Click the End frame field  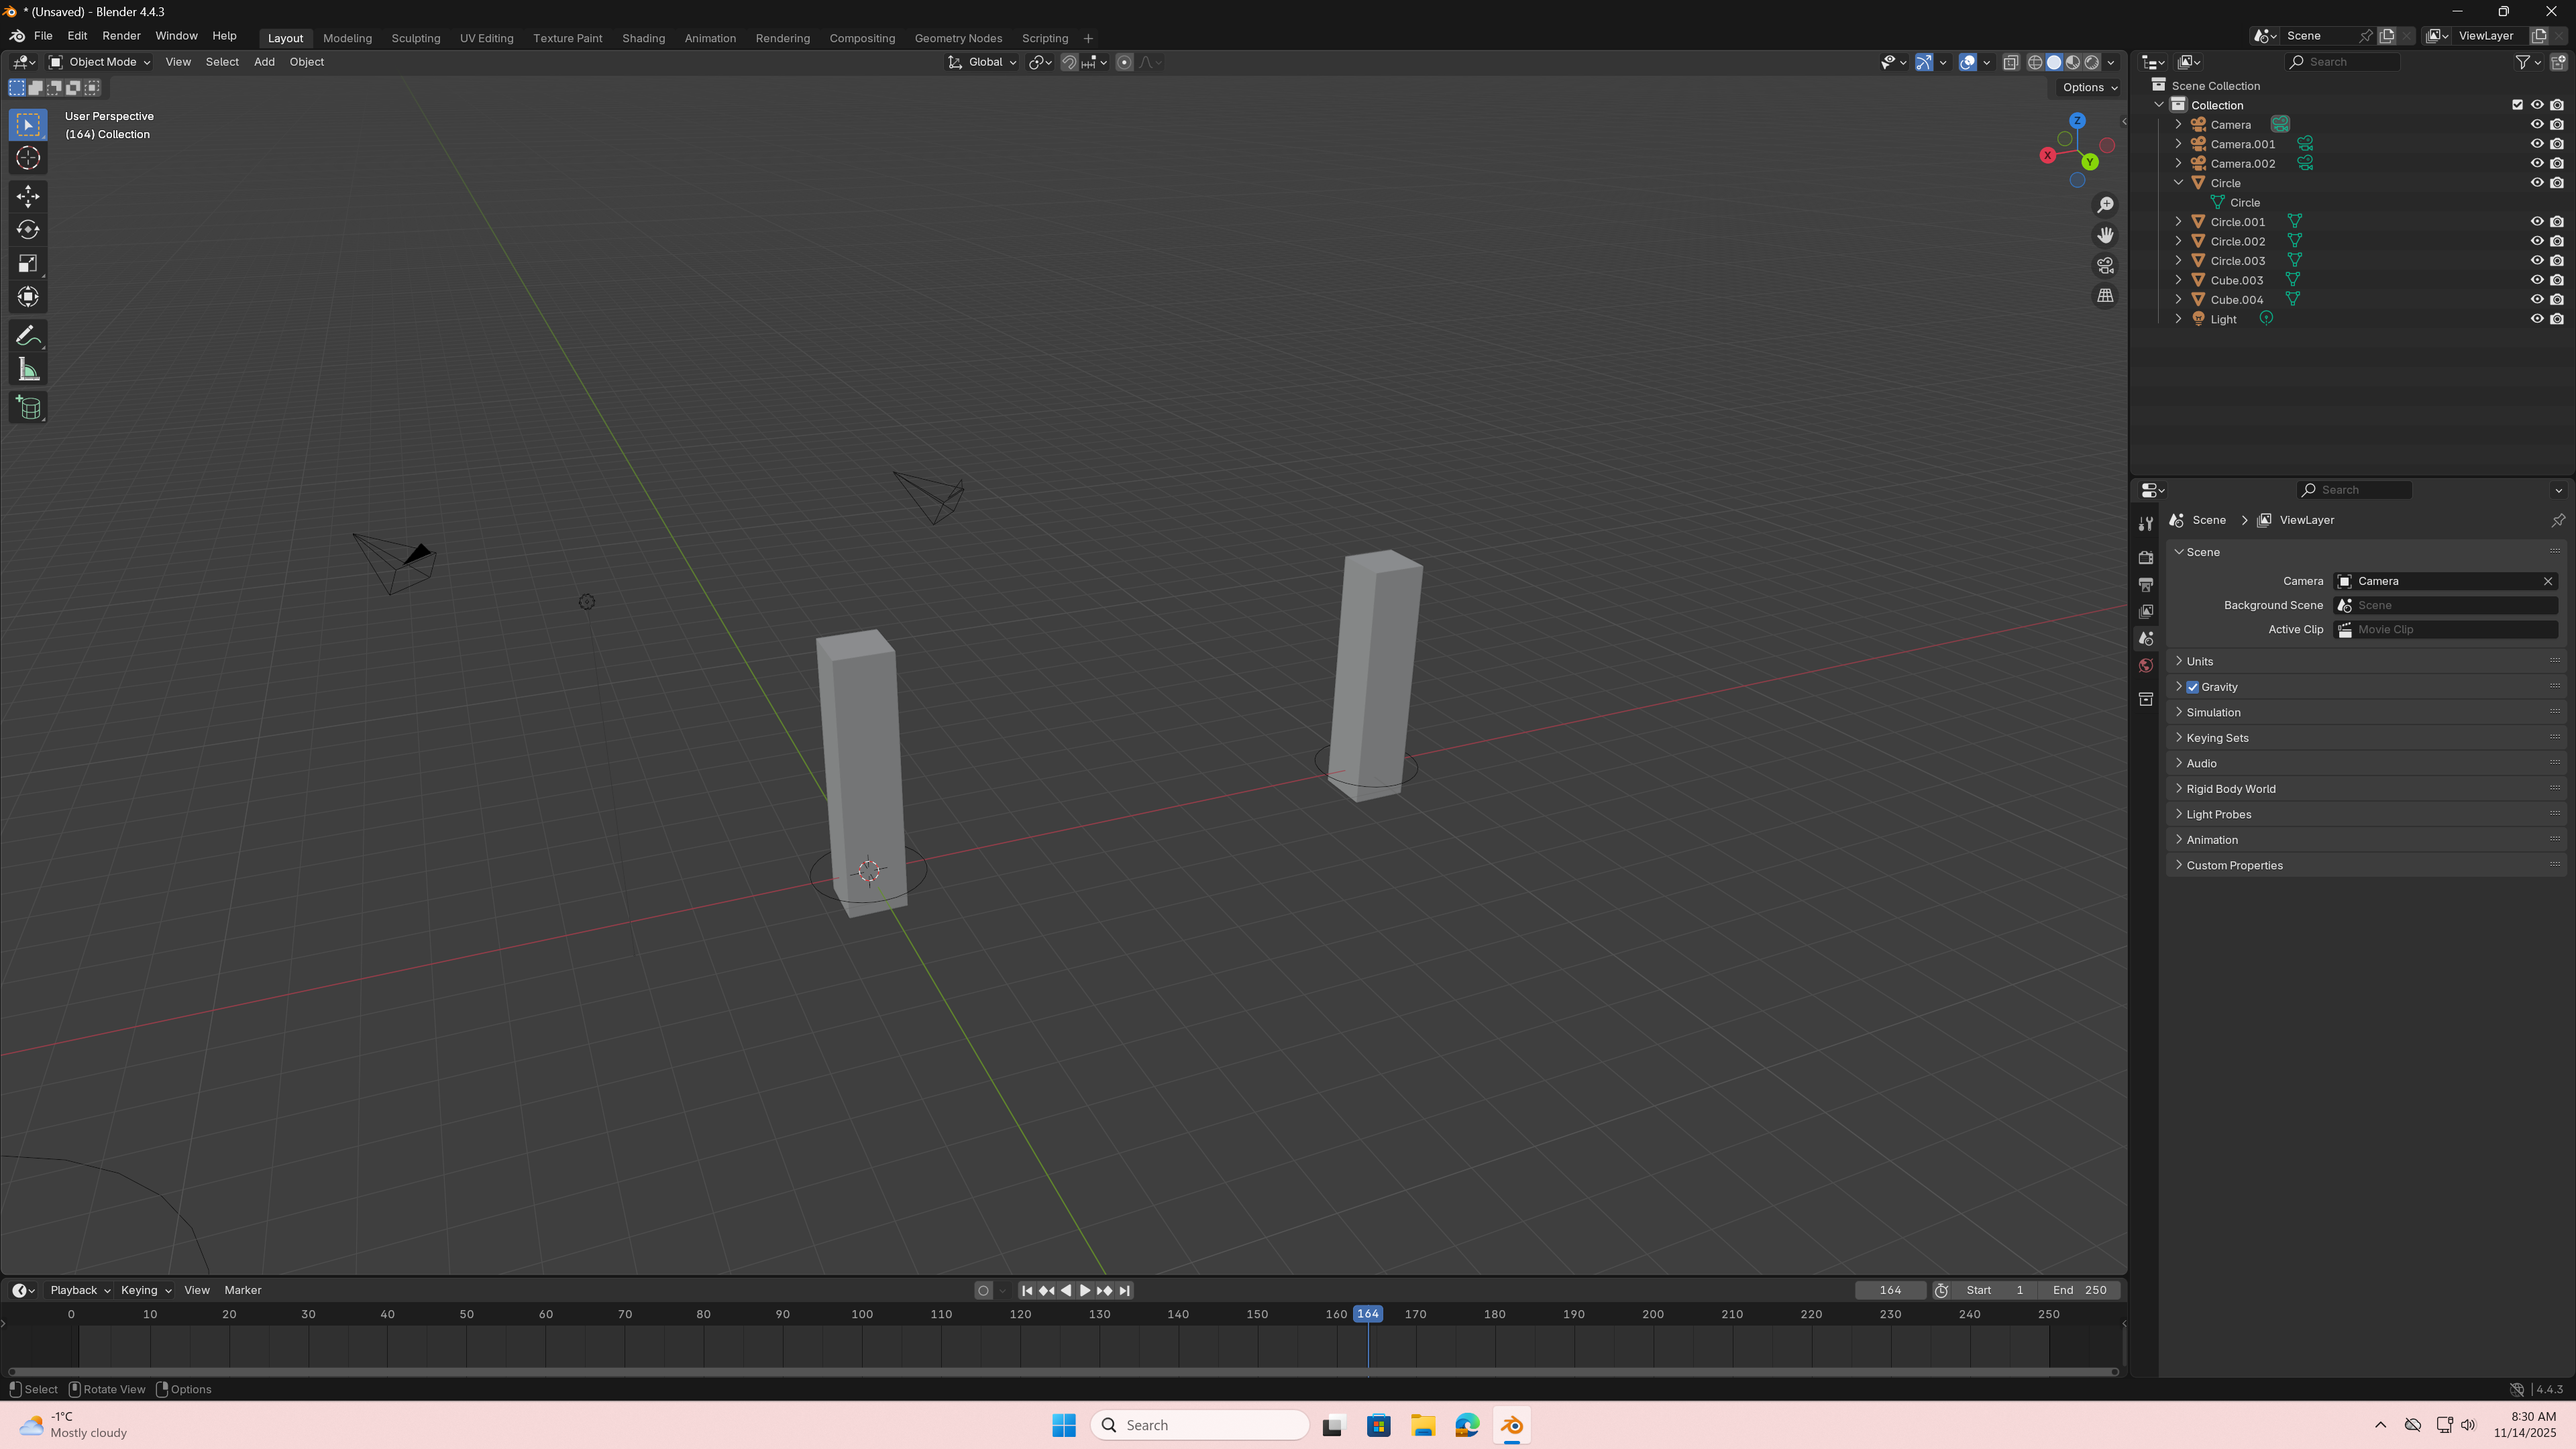(2079, 1290)
